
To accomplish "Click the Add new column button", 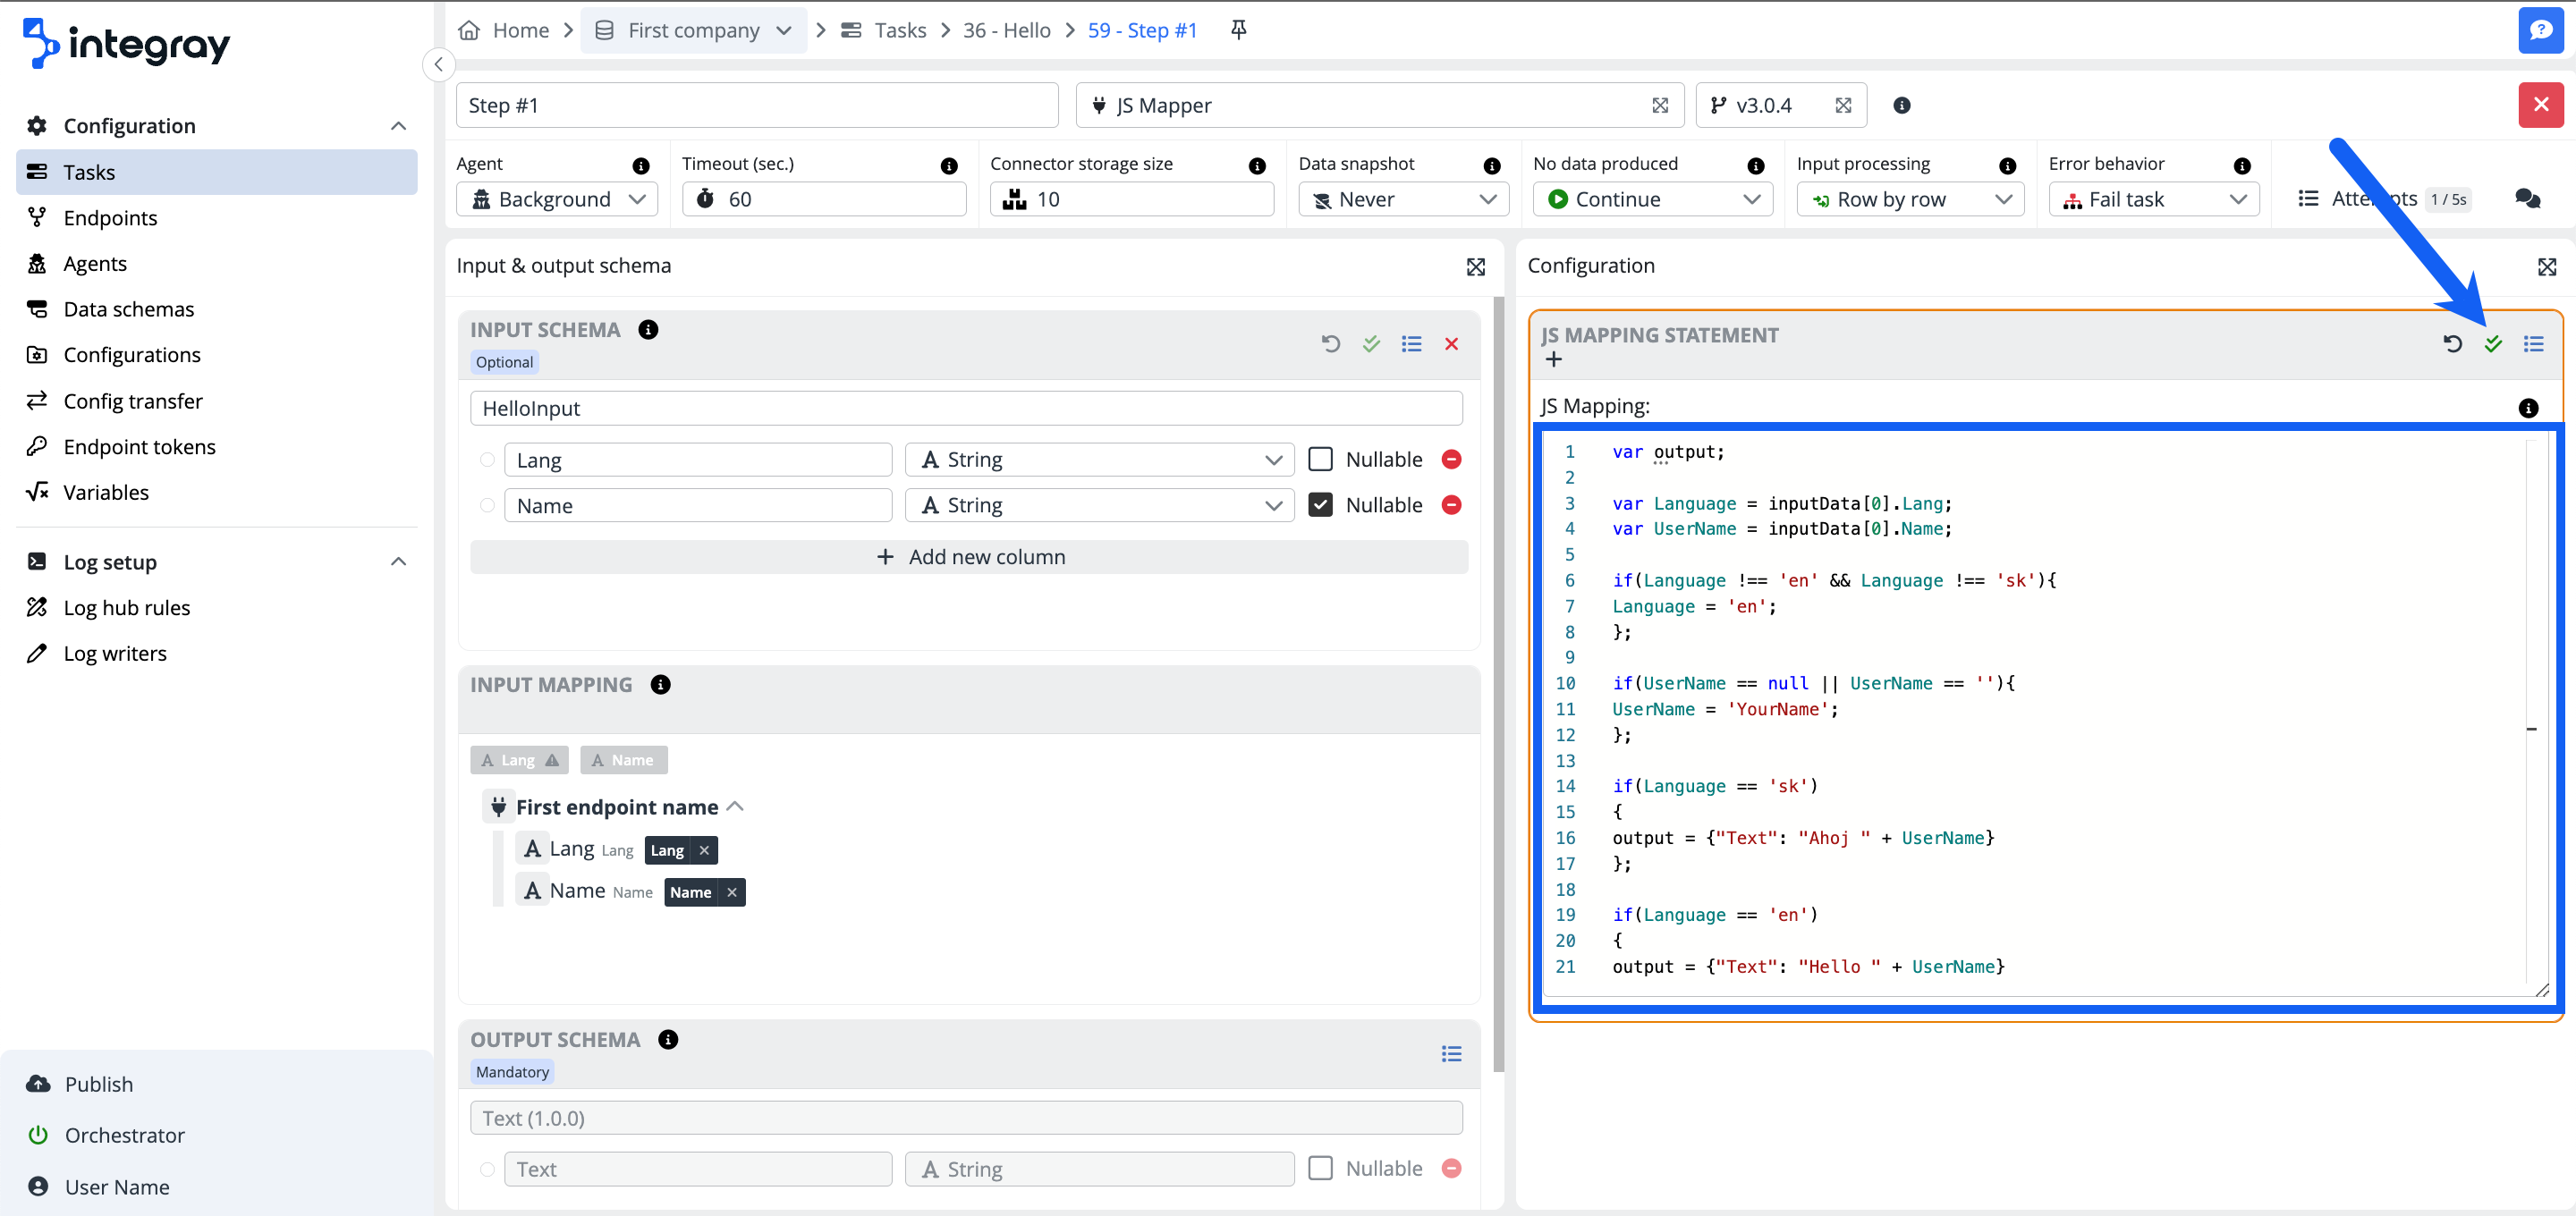I will pyautogui.click(x=968, y=557).
